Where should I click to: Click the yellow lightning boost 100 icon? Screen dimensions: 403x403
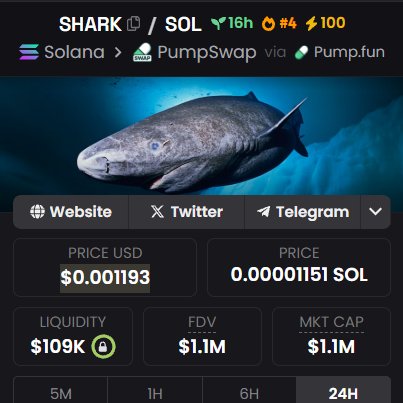[311, 24]
